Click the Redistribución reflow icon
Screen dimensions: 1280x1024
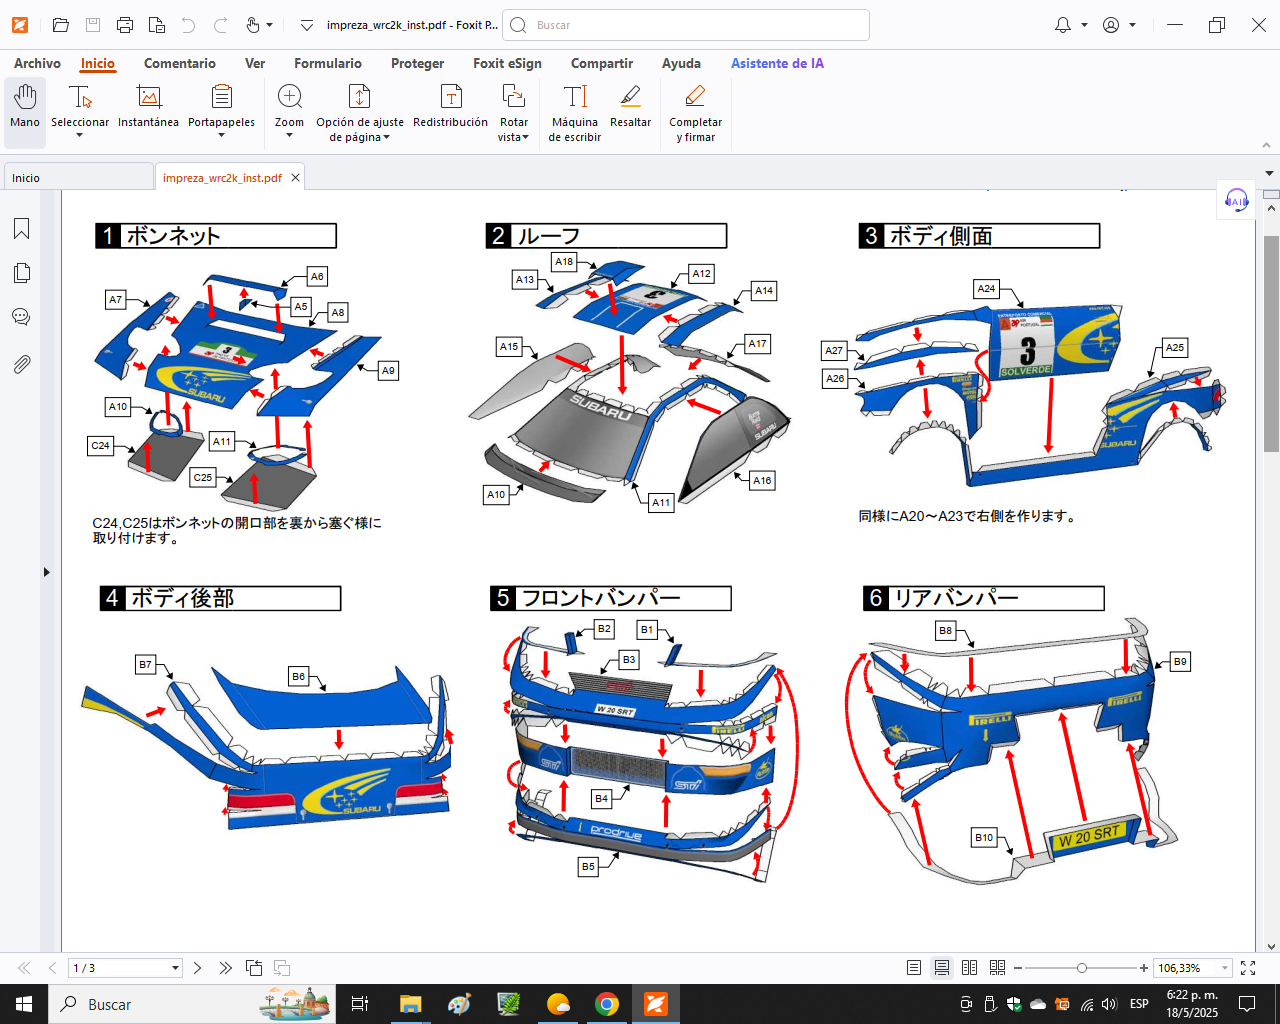(450, 108)
